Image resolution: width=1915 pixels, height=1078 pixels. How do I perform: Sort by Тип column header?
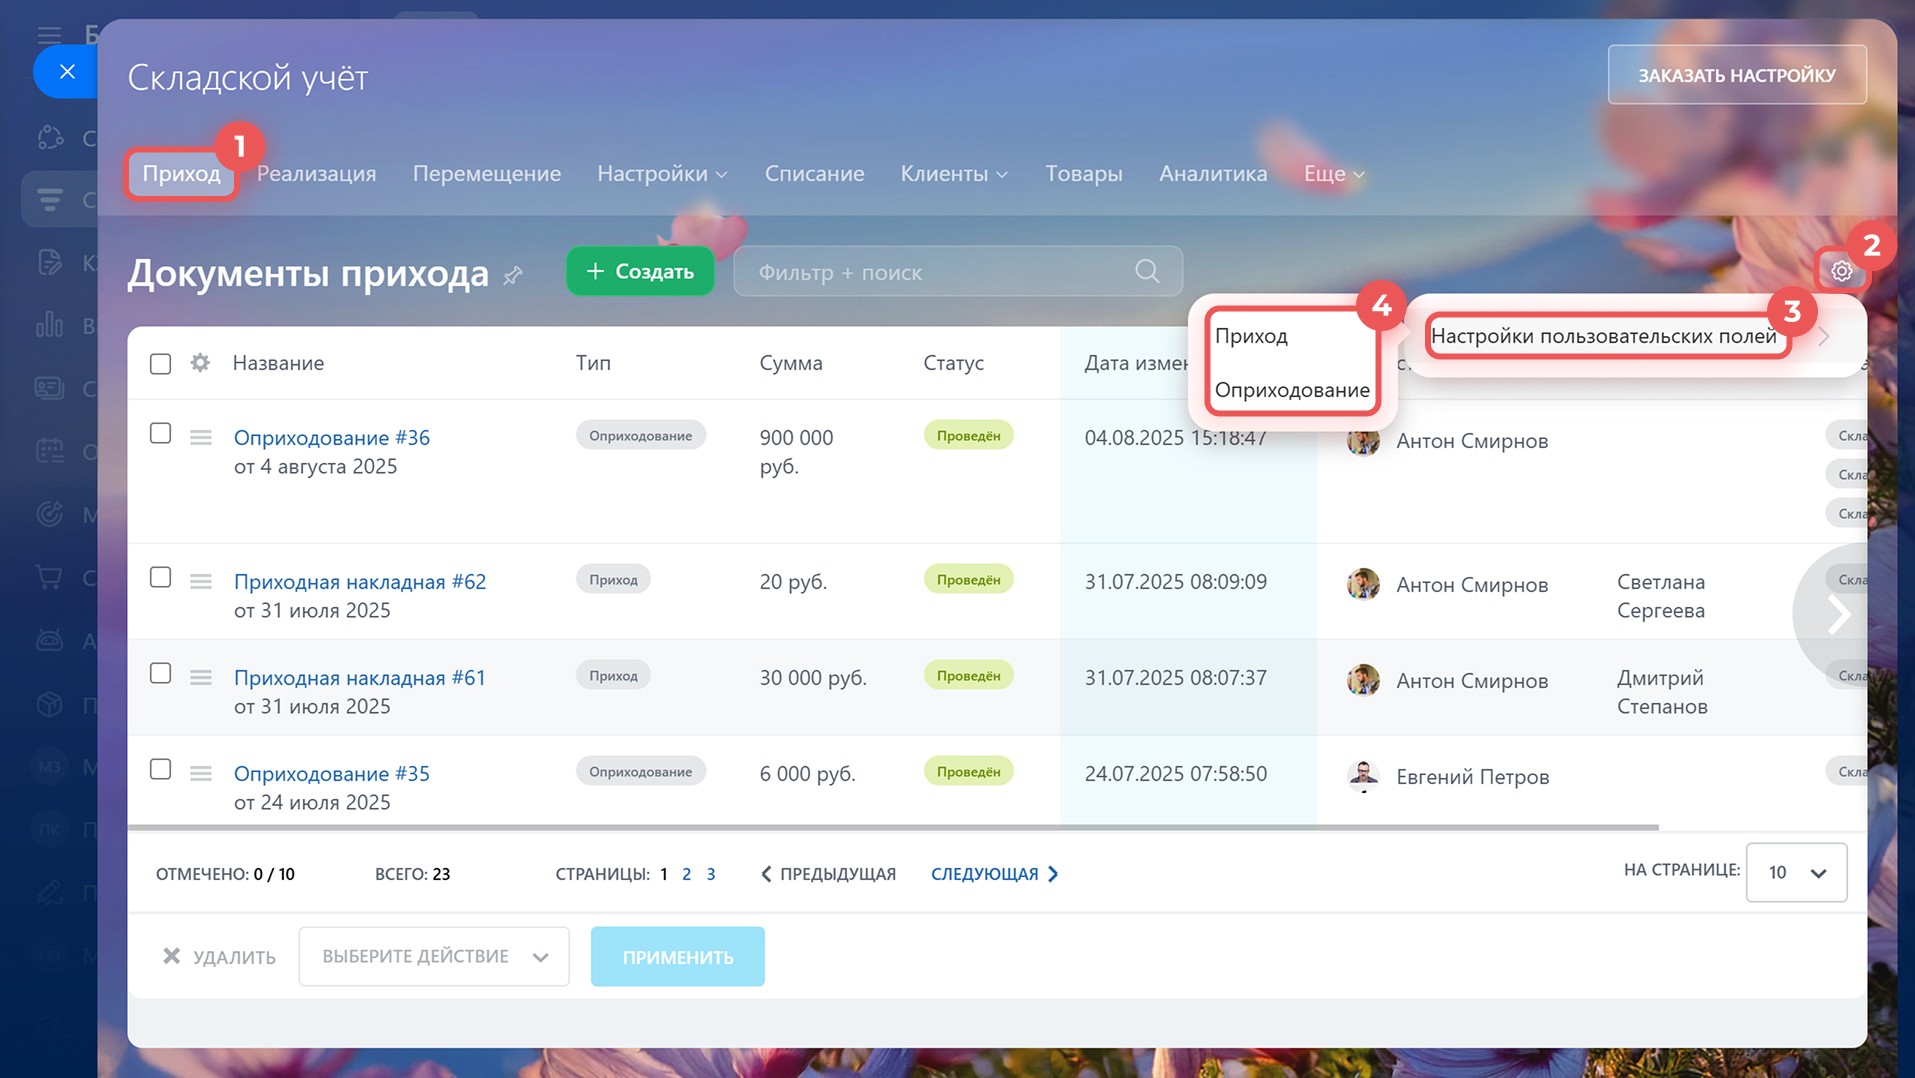[x=593, y=363]
